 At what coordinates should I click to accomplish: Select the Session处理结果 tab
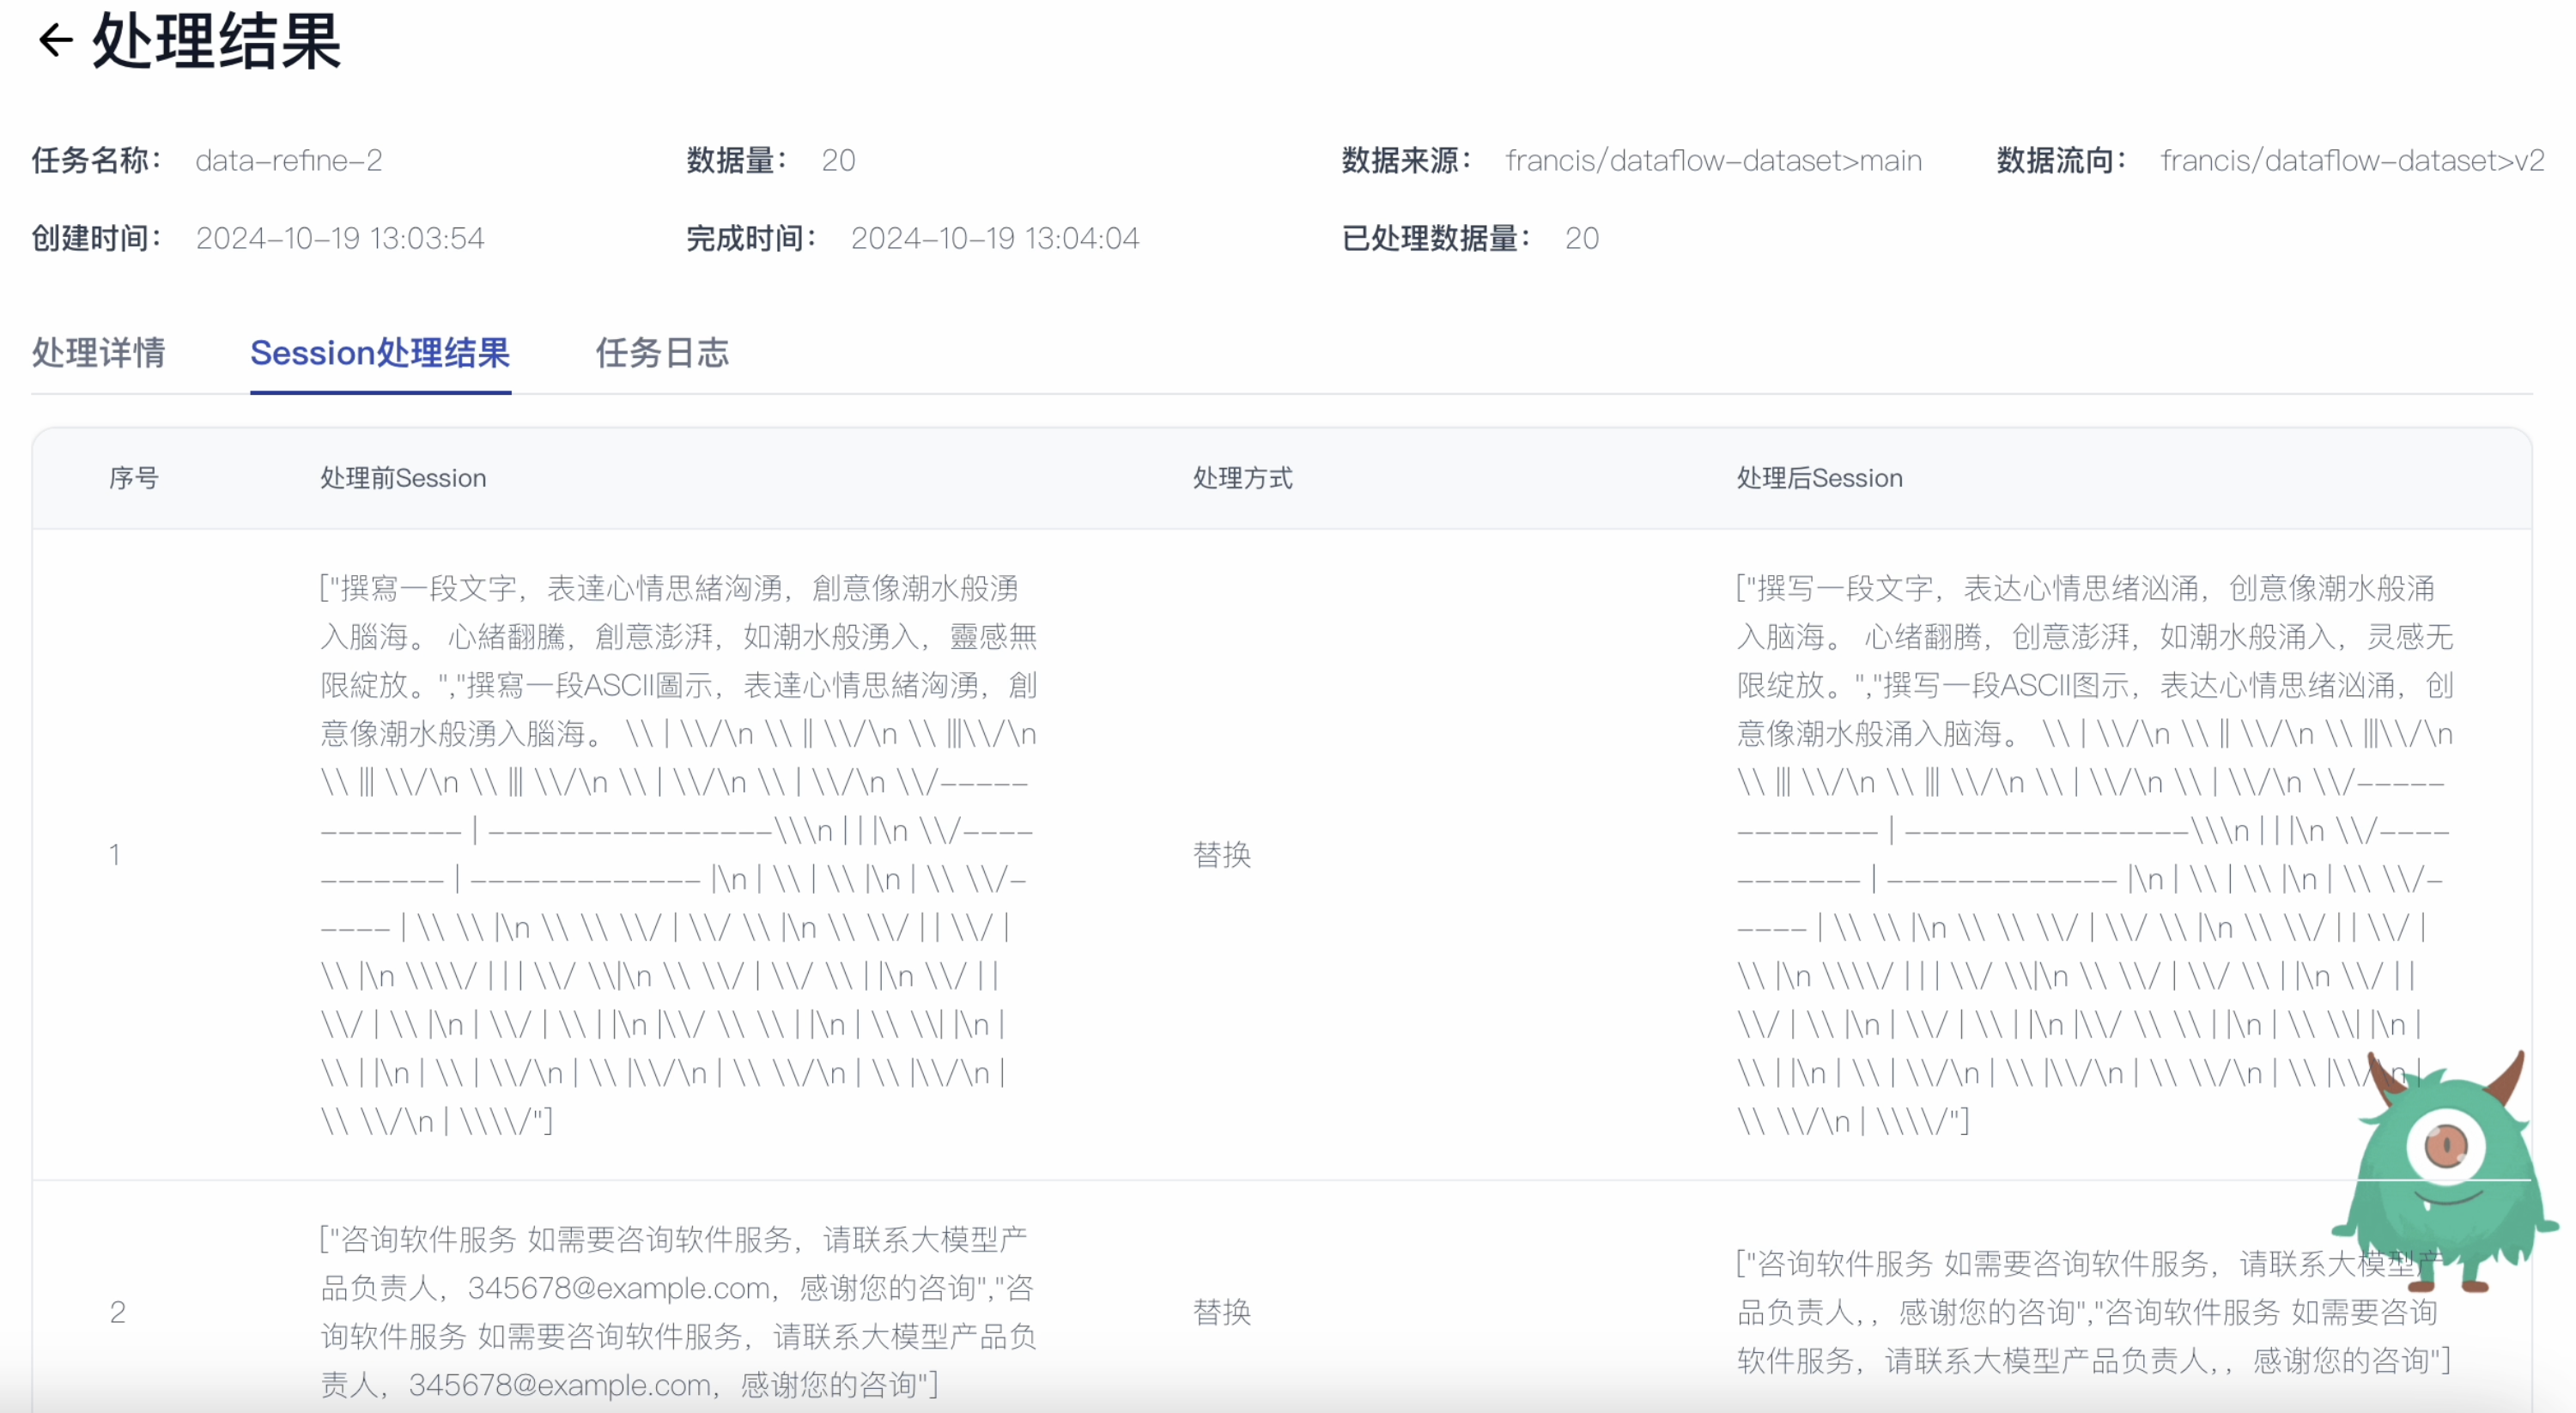pos(380,353)
